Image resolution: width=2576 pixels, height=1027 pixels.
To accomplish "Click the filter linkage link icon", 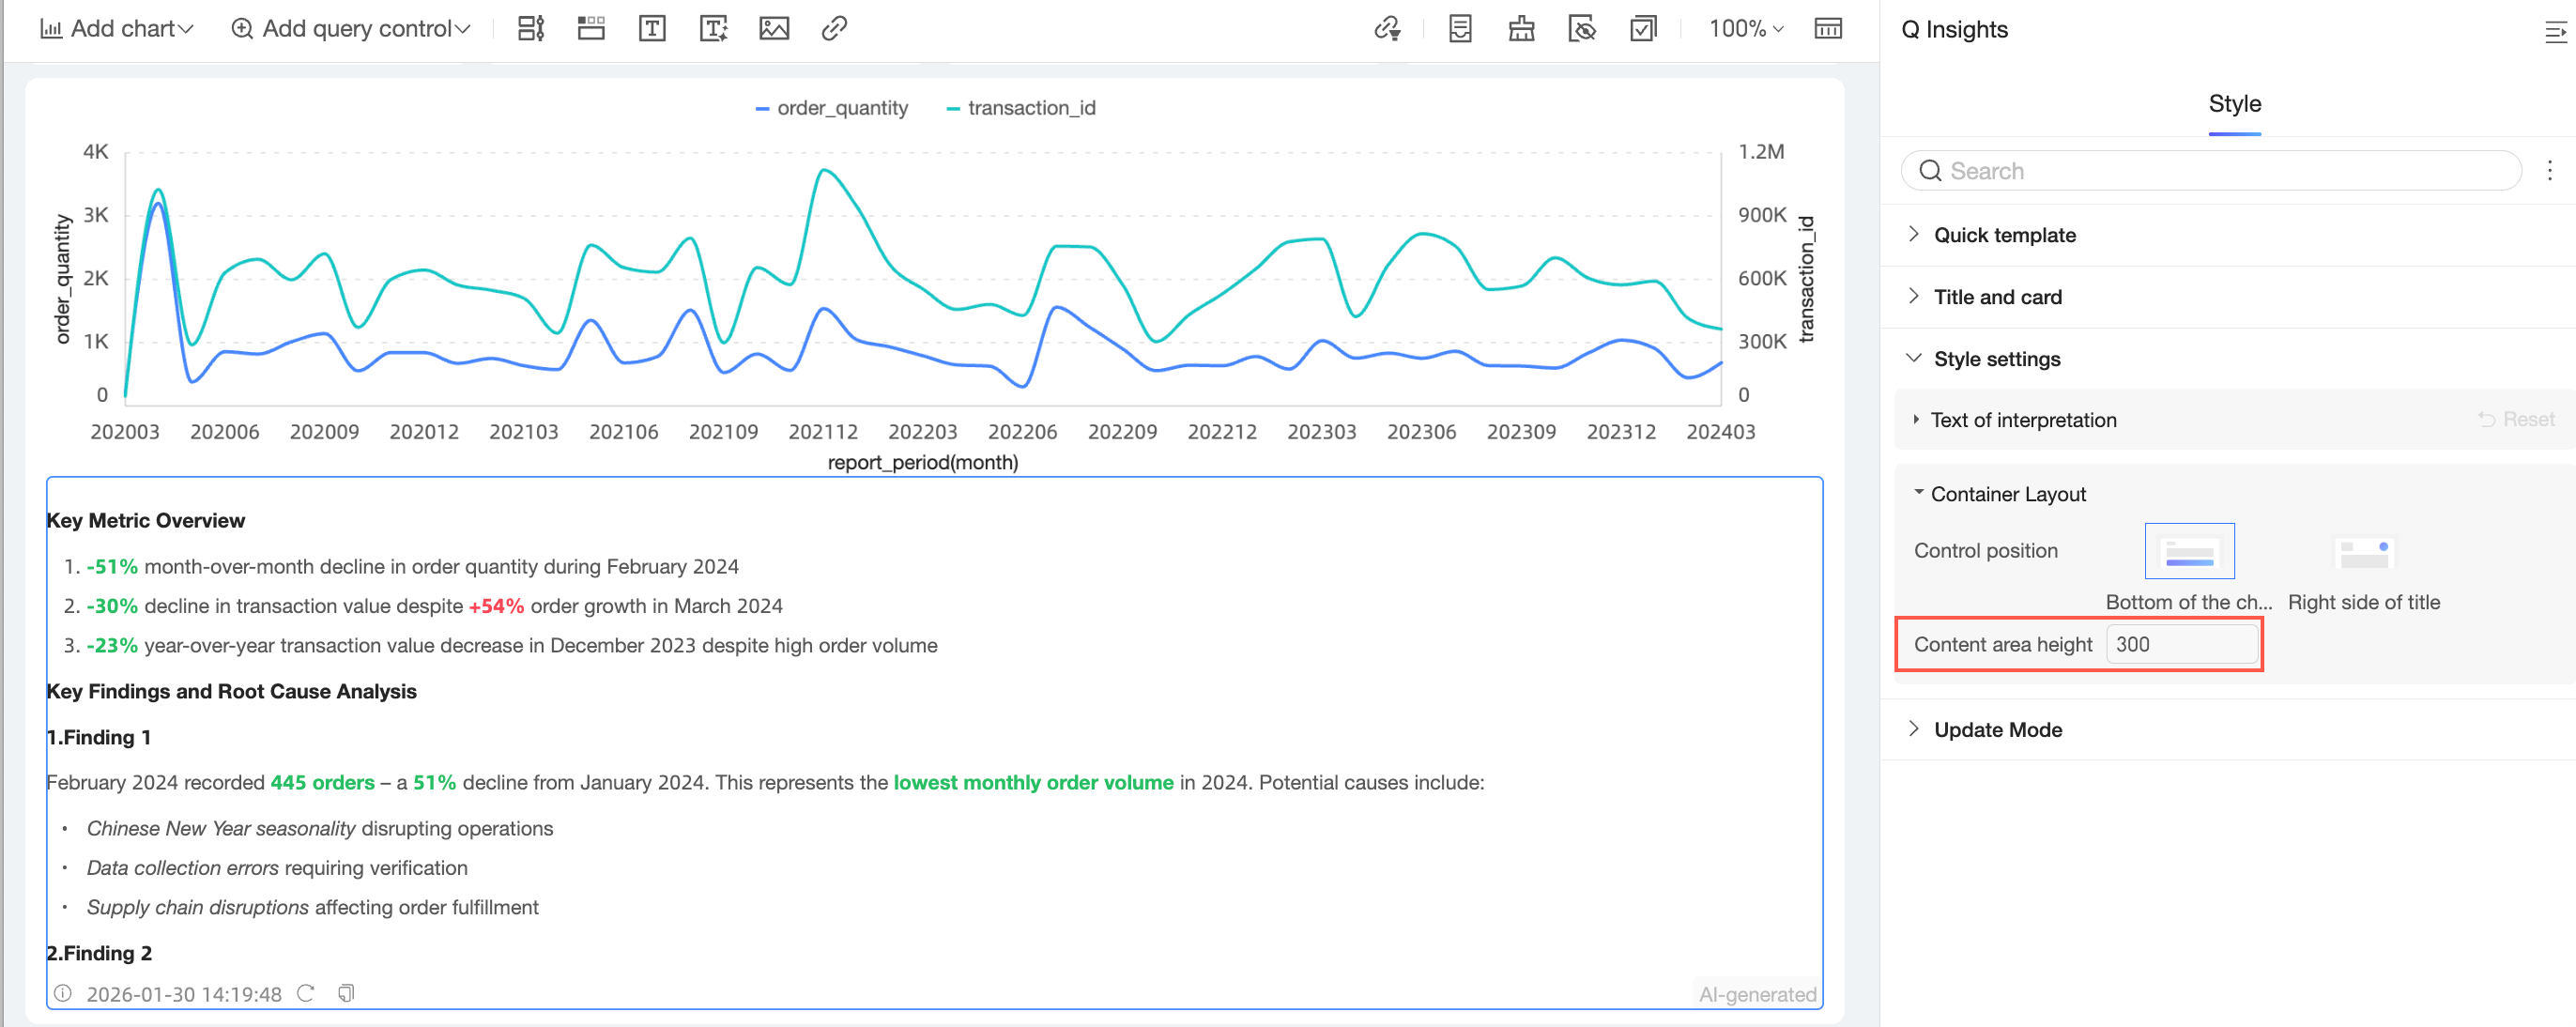I will 1387,29.
